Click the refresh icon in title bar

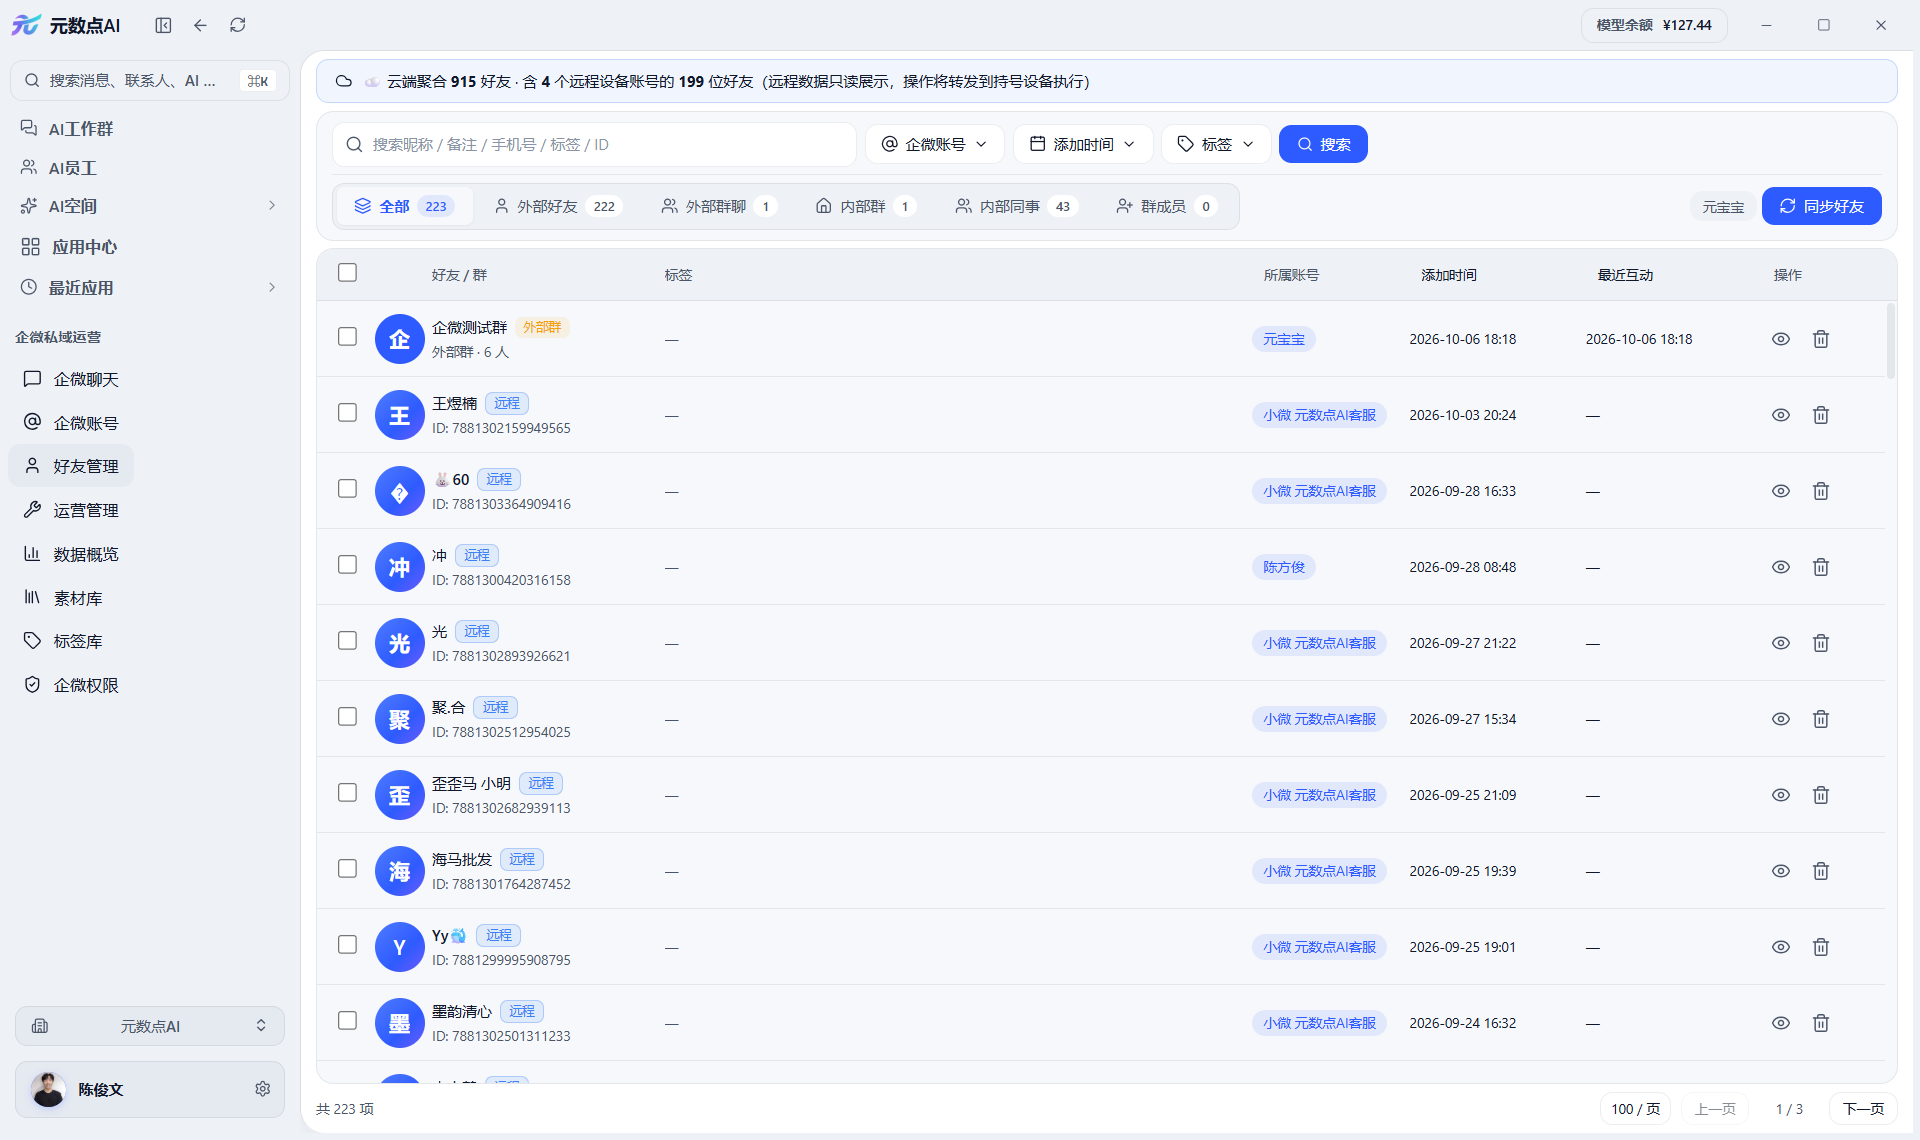tap(237, 25)
